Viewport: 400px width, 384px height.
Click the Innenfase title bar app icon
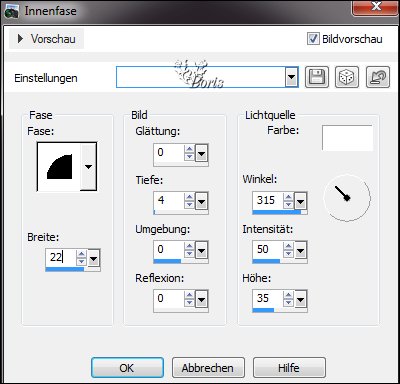pos(11,12)
